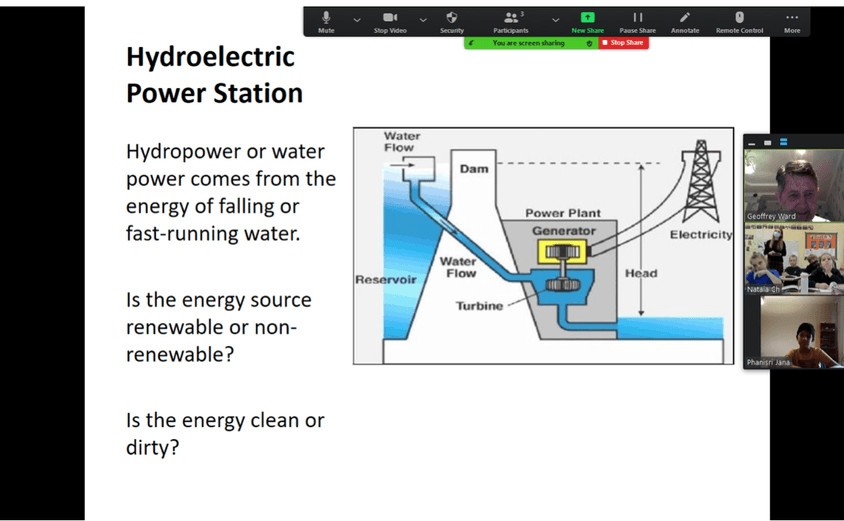The image size is (844, 521).
Task: Click the Stop Video camera icon
Action: pyautogui.click(x=390, y=20)
